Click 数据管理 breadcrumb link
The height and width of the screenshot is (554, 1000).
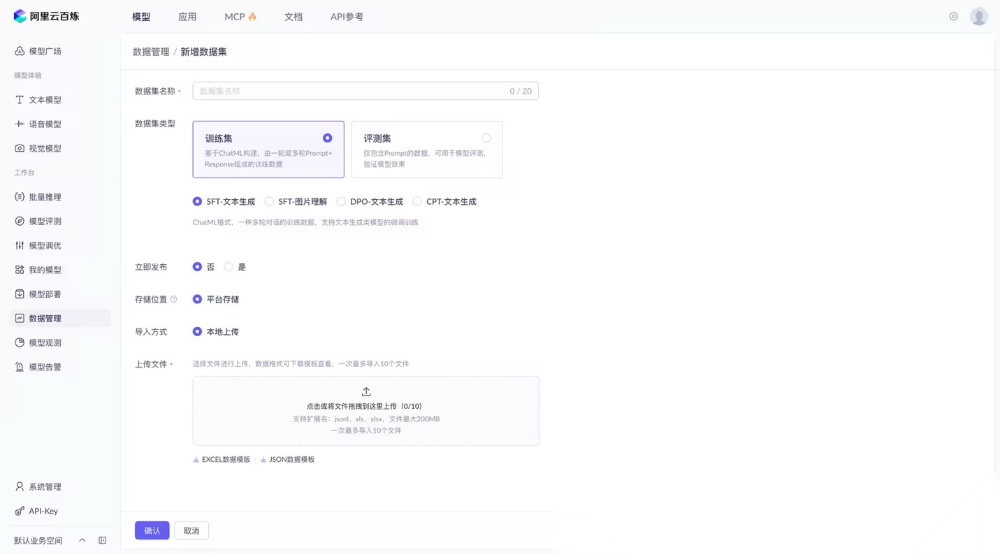point(151,52)
